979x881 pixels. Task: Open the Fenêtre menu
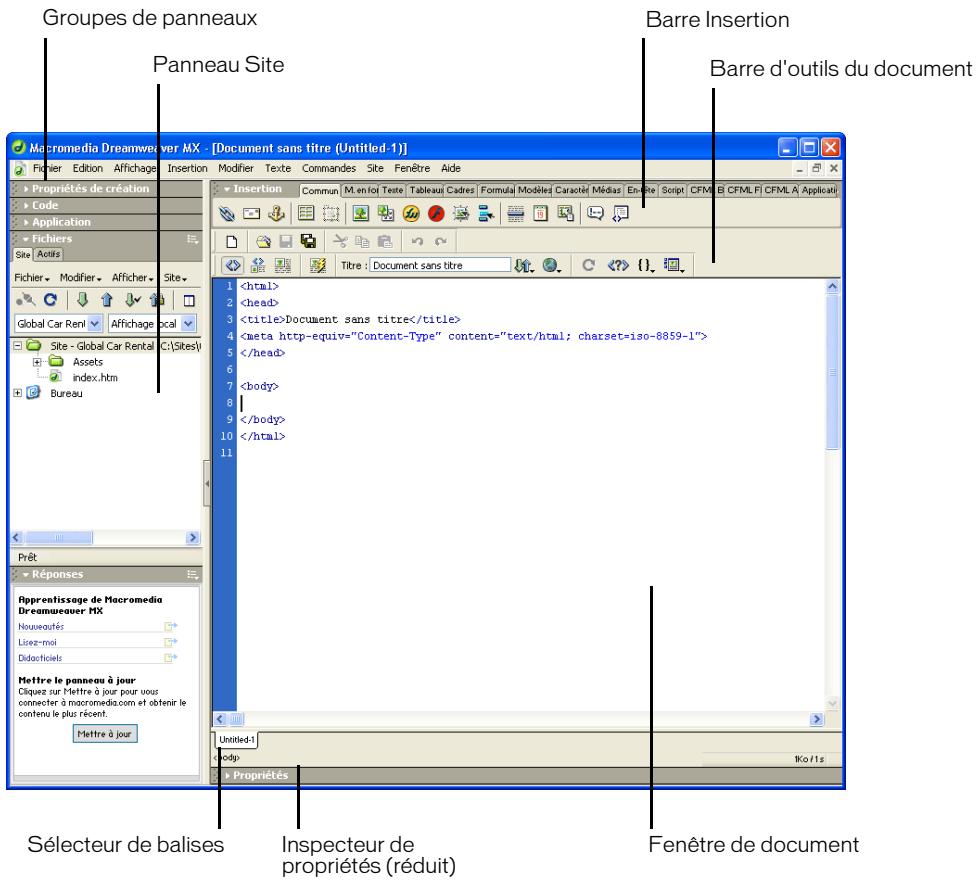pos(412,169)
